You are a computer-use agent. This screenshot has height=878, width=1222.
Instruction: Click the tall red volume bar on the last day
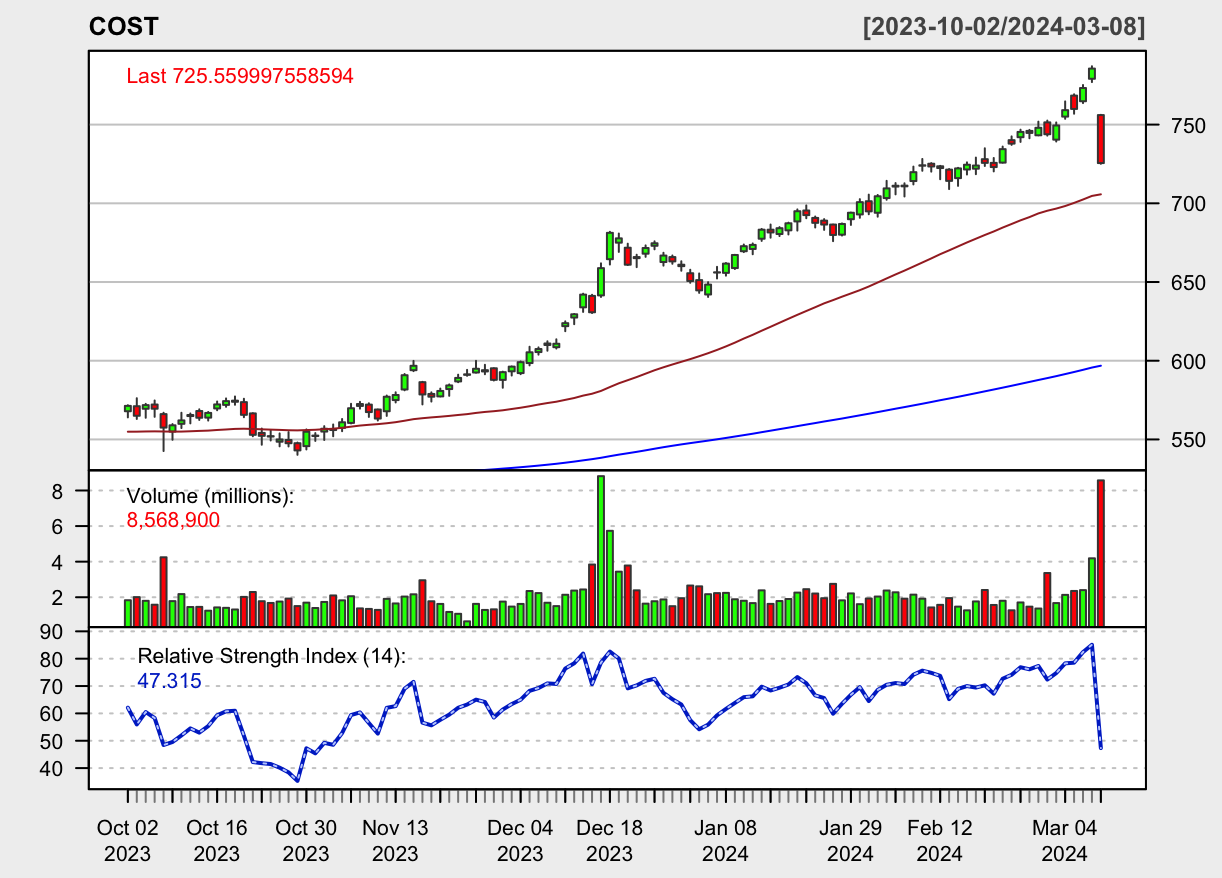click(x=1101, y=553)
